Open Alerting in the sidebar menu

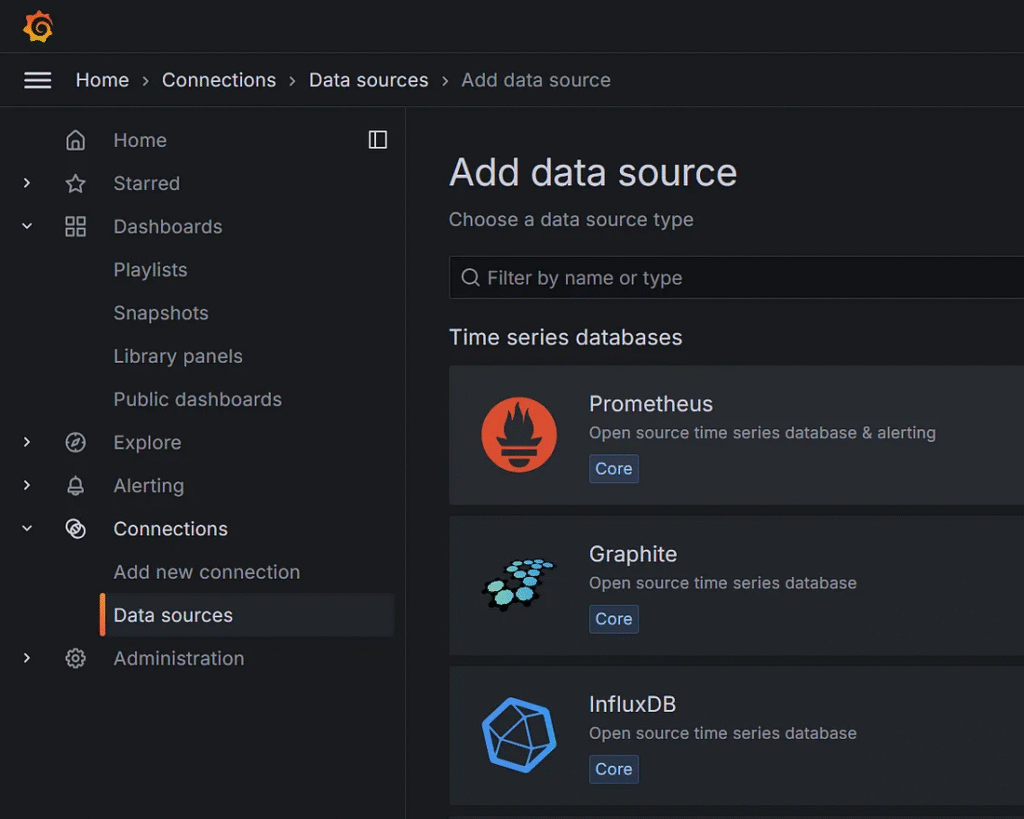148,485
